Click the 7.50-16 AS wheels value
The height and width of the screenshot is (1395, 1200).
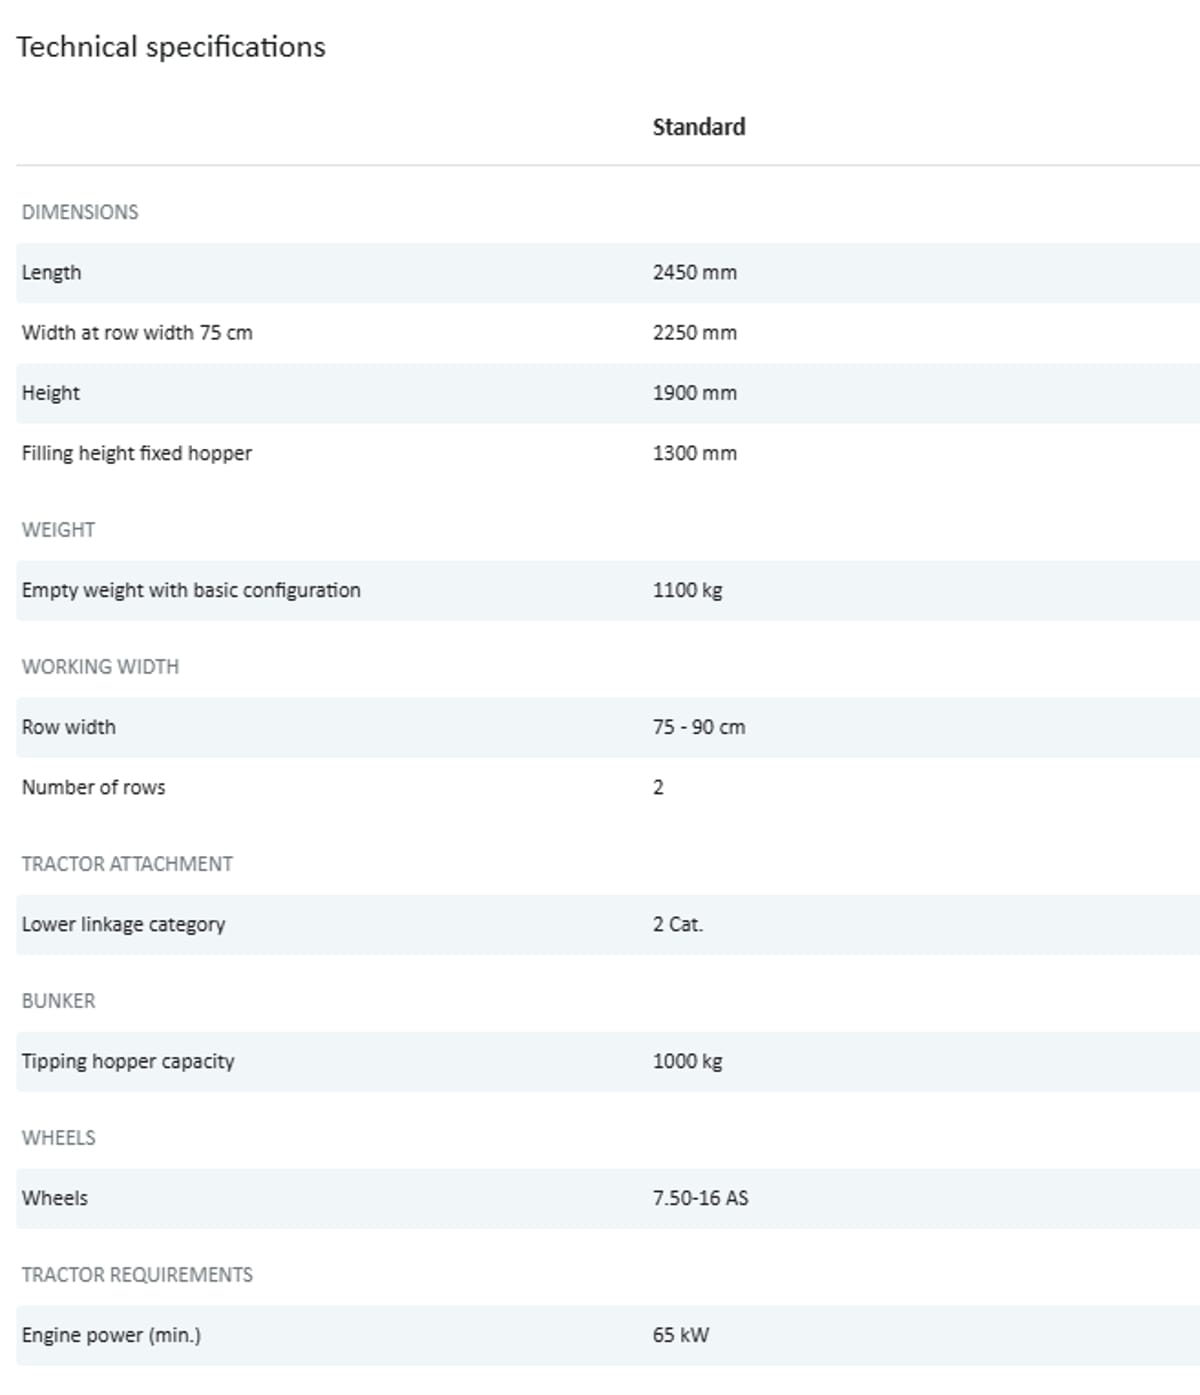[x=700, y=1198]
